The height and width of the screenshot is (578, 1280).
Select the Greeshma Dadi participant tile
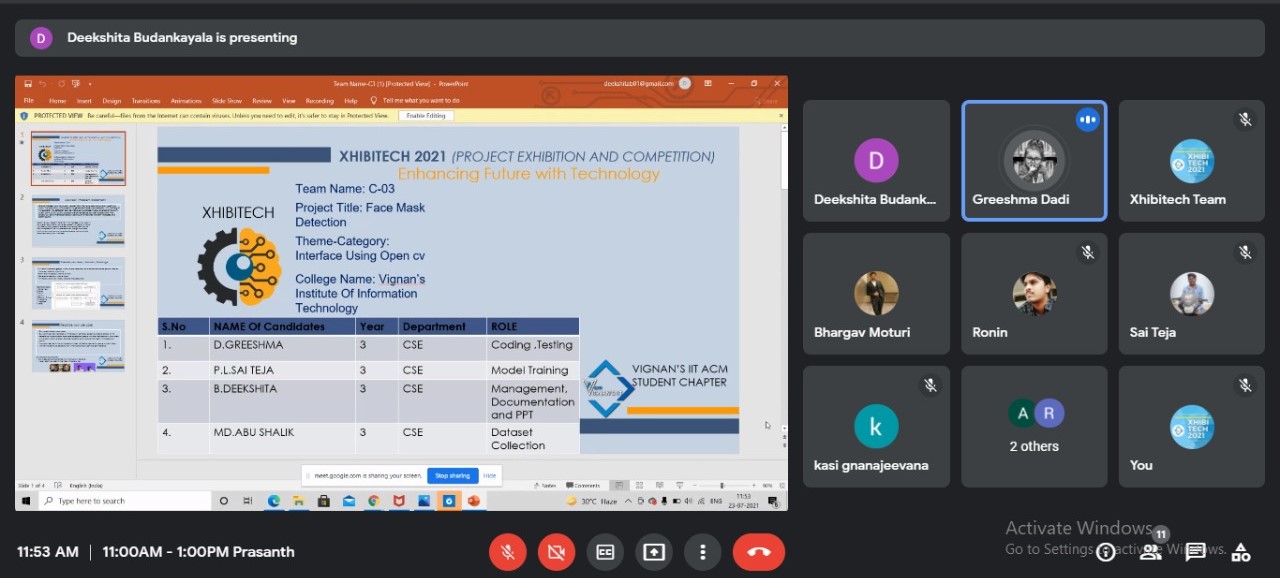pyautogui.click(x=1034, y=160)
